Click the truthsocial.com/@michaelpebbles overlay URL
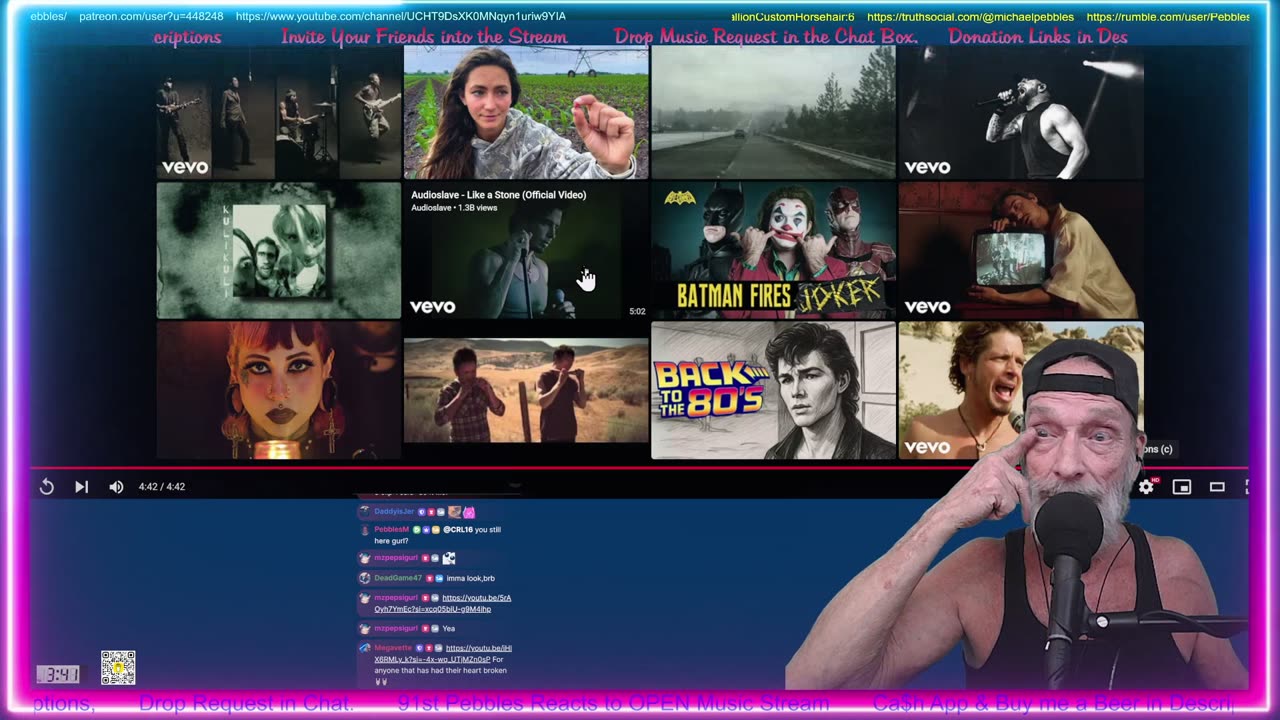 (x=970, y=17)
